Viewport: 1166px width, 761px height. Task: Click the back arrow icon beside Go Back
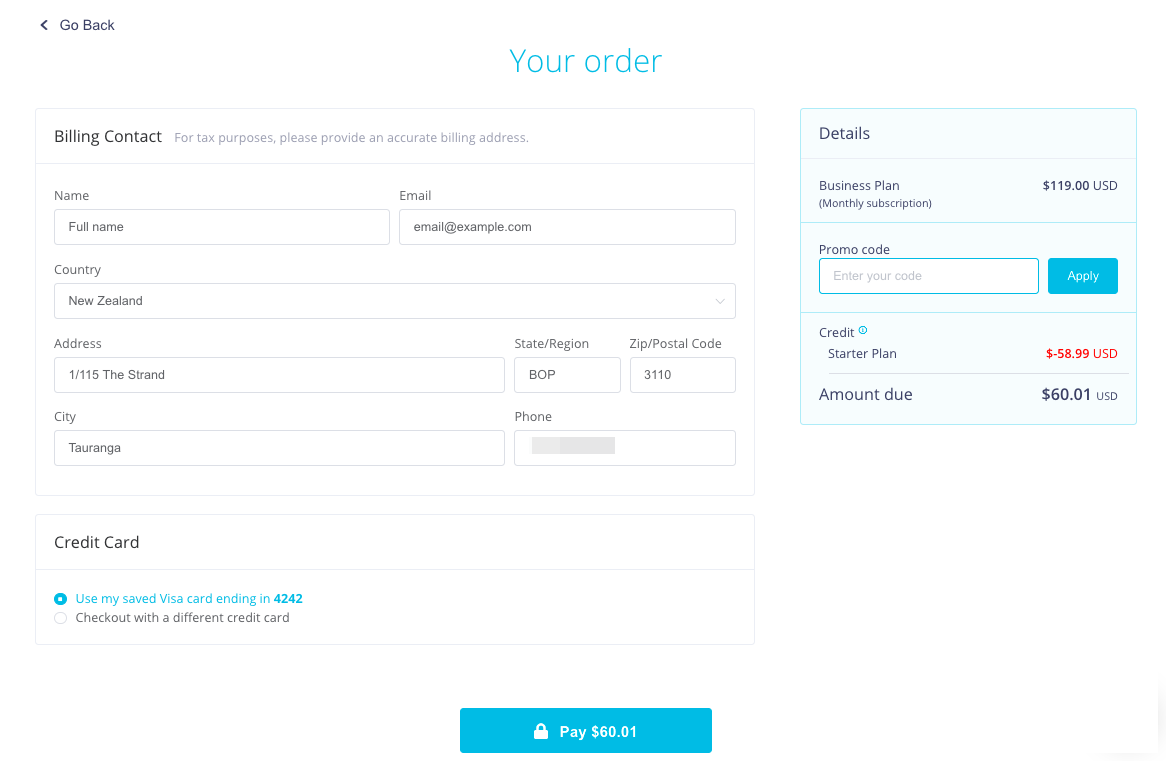[x=44, y=25]
